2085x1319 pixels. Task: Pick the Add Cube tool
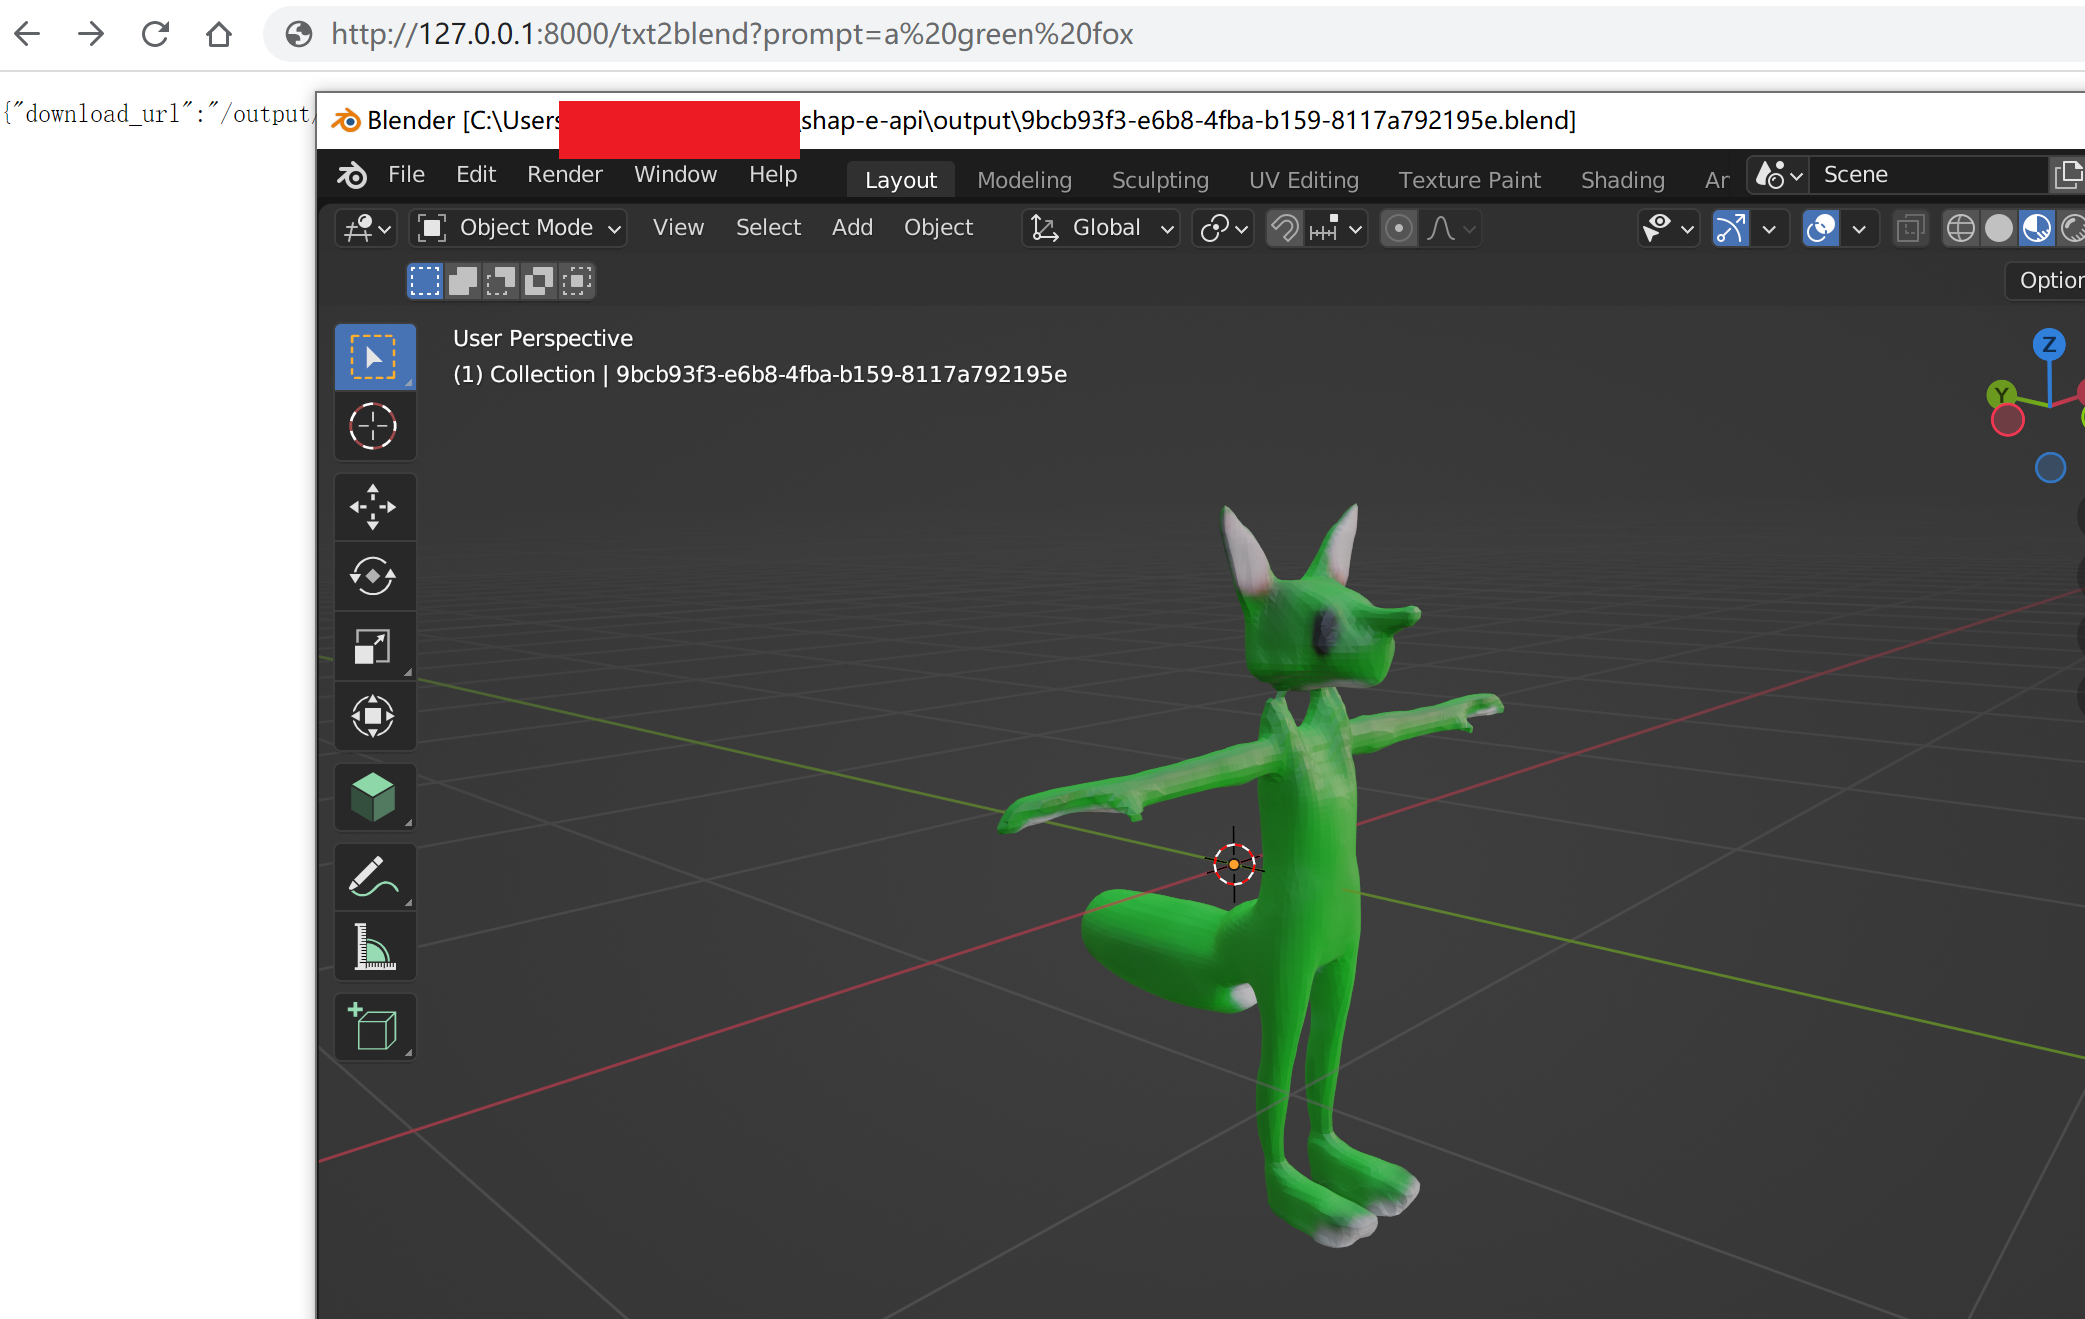point(373,1027)
